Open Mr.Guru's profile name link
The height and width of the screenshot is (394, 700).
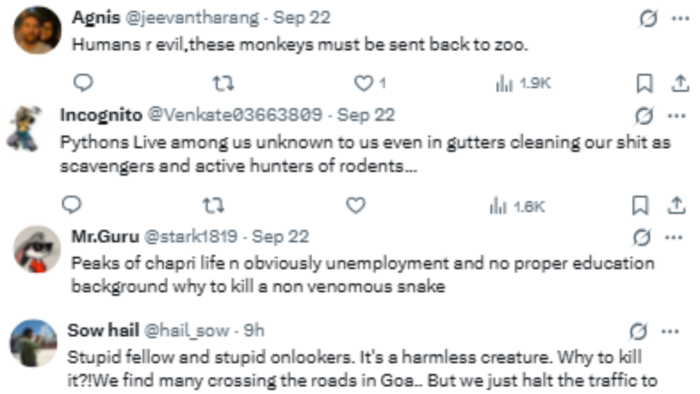pos(105,236)
